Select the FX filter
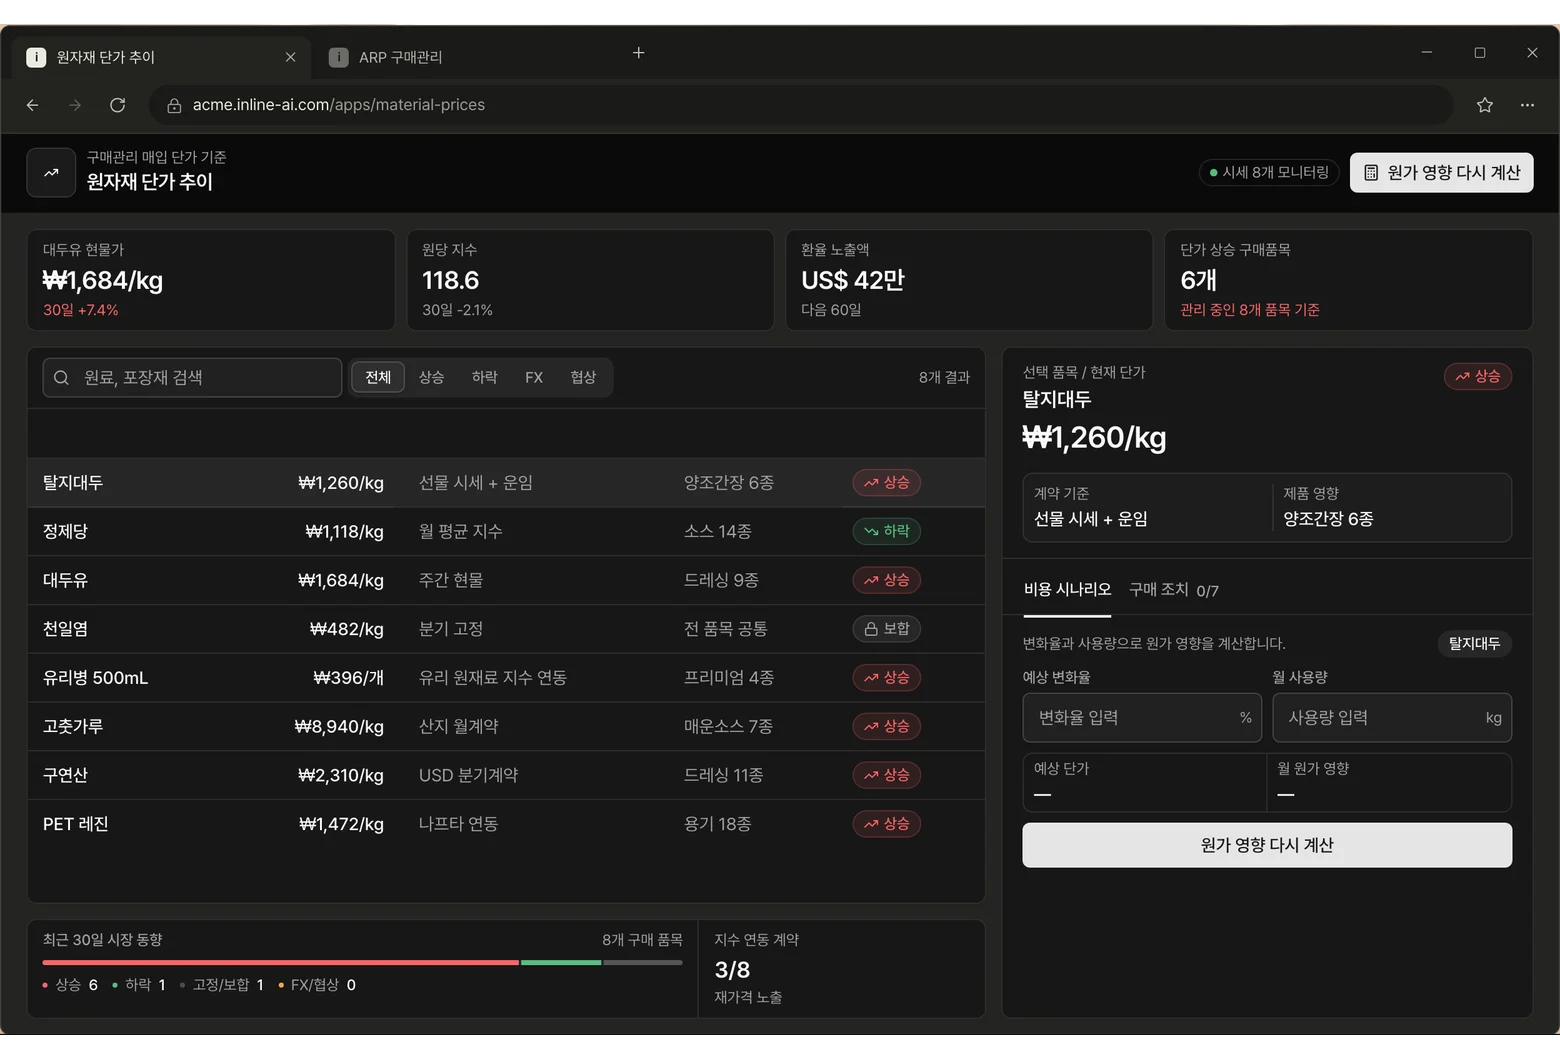This screenshot has width=1560, height=1060. pos(534,377)
